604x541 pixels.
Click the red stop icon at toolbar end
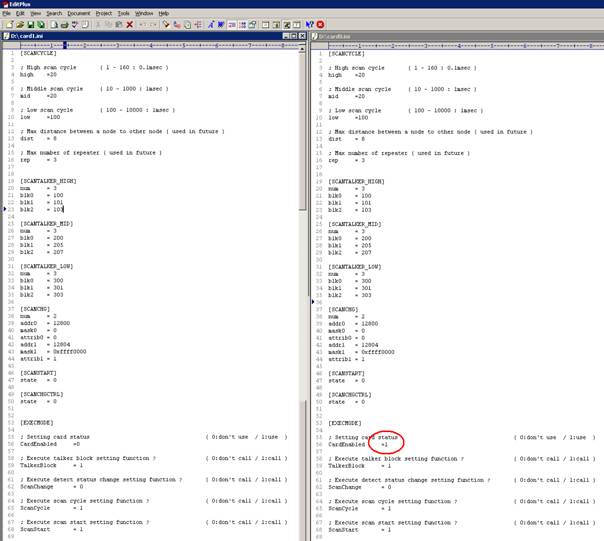320,23
